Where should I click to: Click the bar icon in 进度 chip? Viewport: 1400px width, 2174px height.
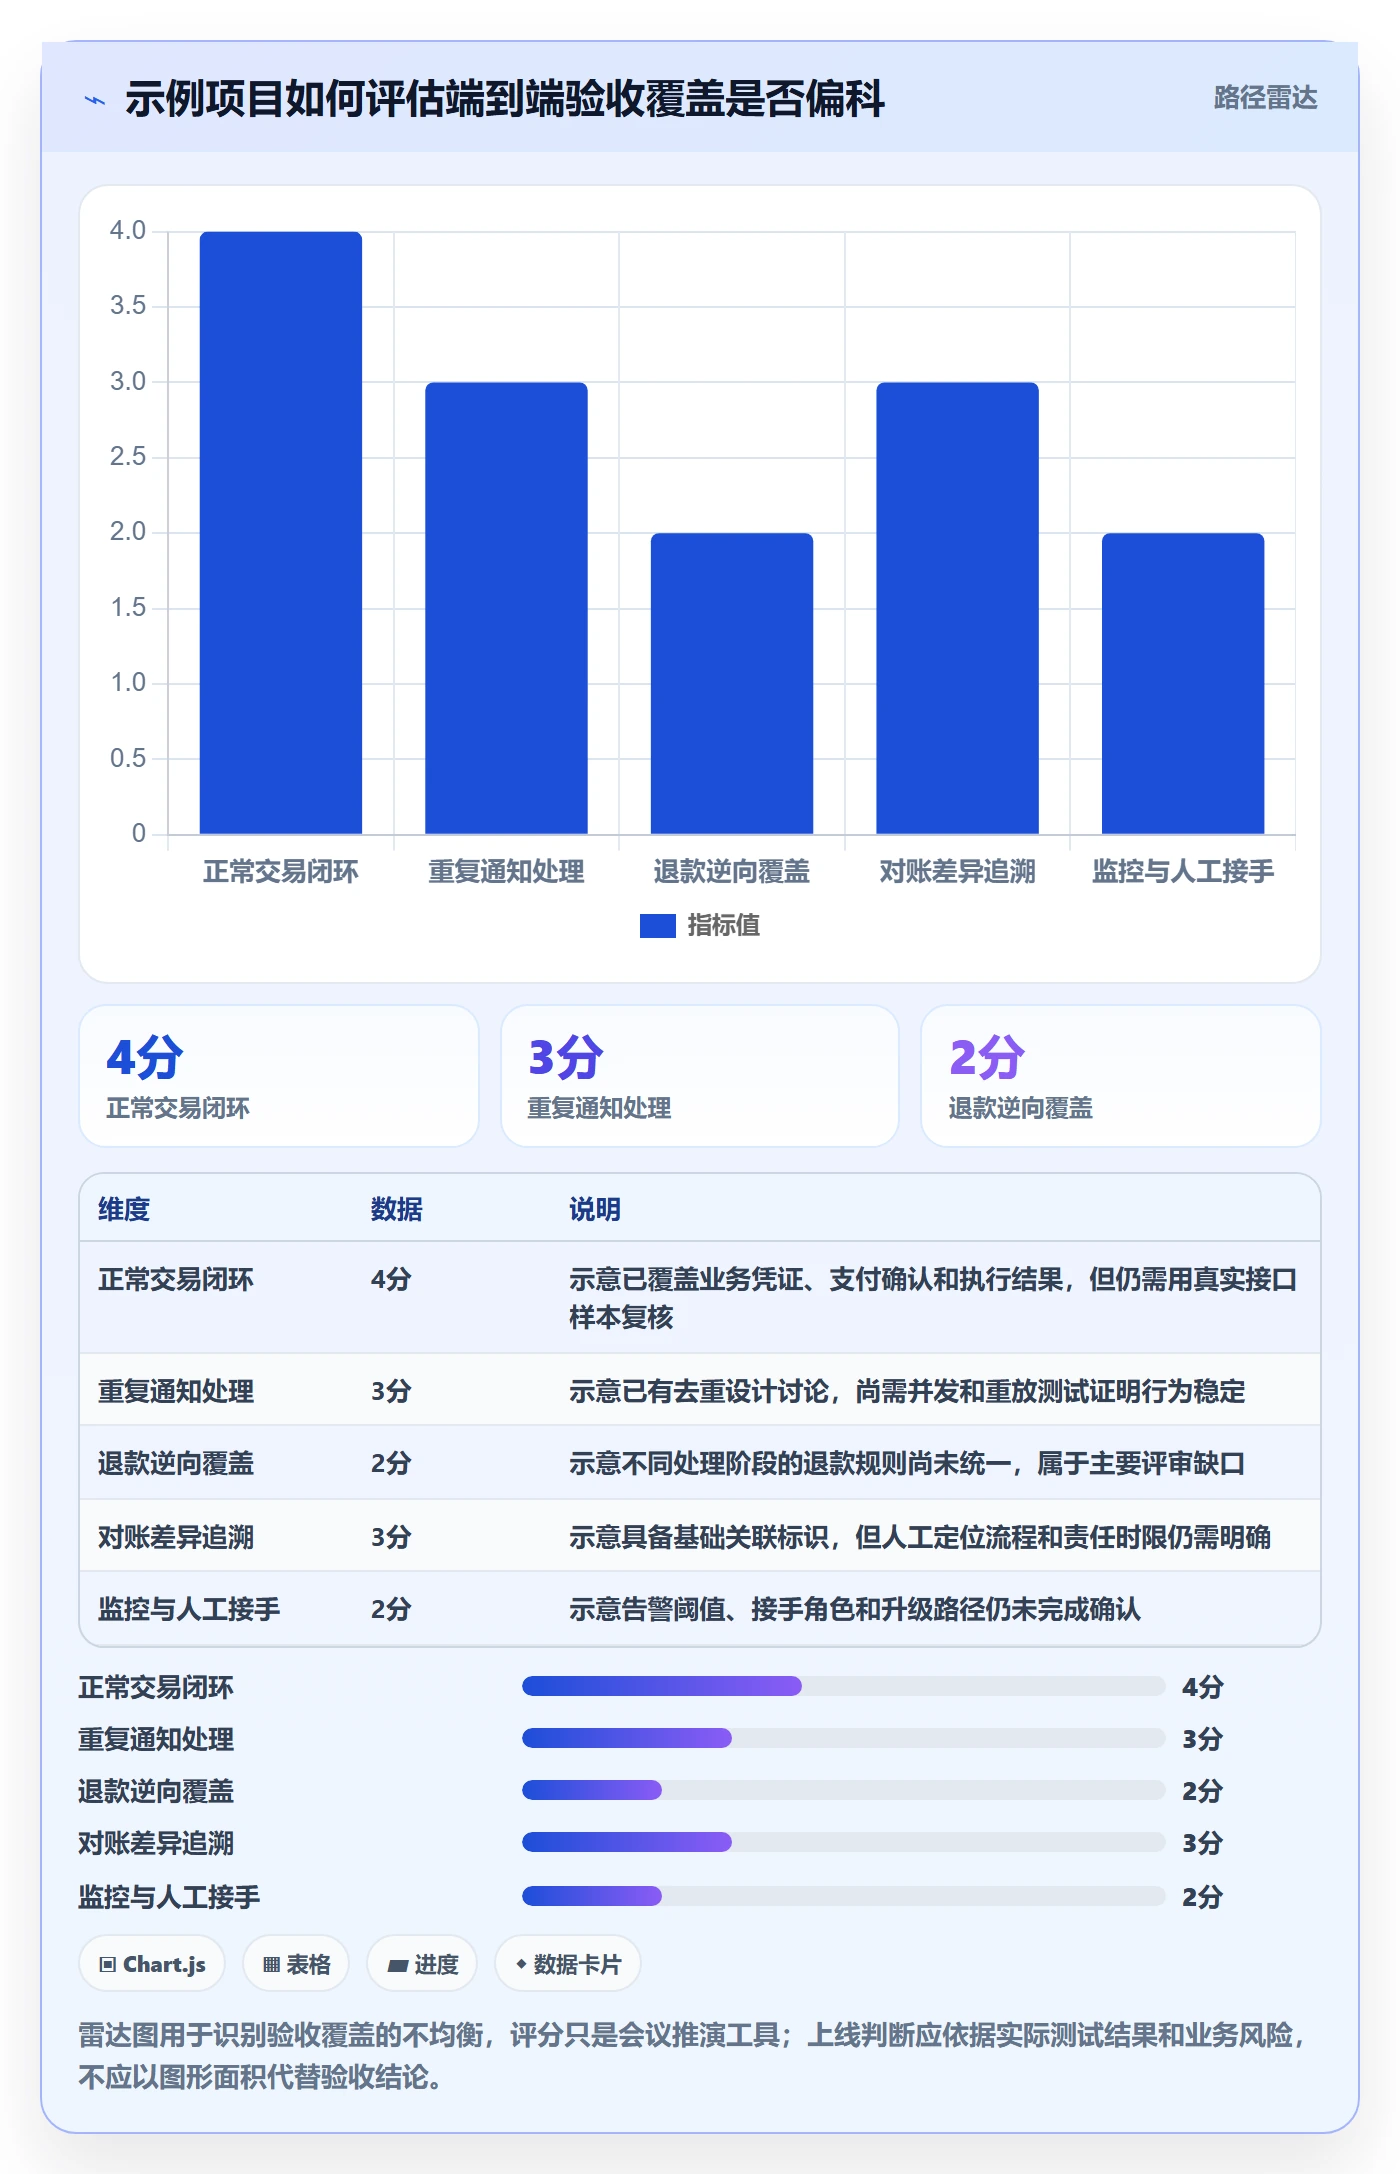397,1965
